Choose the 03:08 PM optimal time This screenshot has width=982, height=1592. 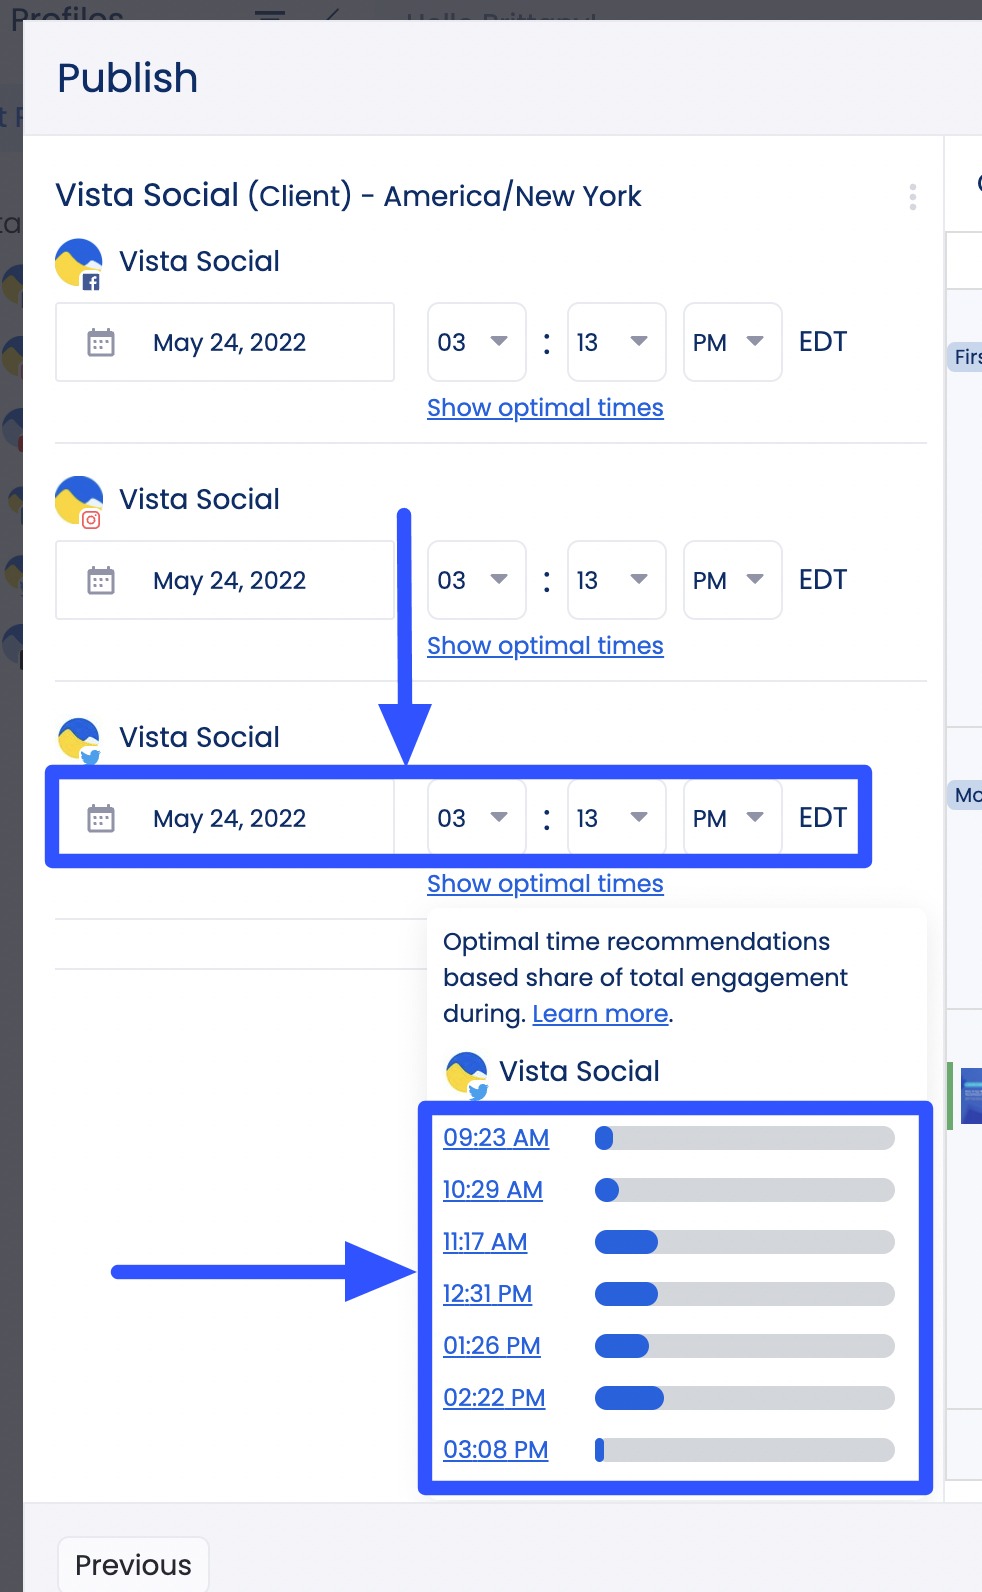click(x=495, y=1449)
